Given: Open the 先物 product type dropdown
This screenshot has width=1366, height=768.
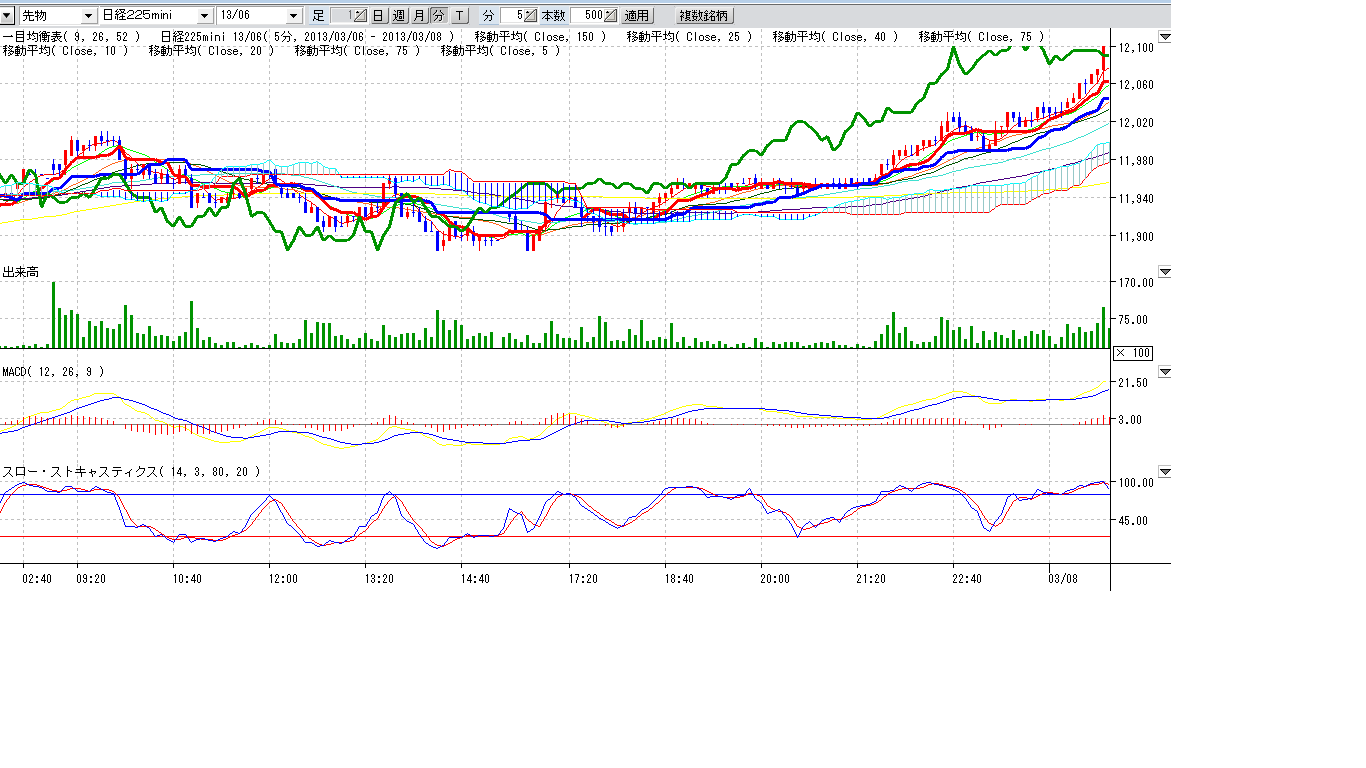Looking at the screenshot, I should (x=88, y=16).
